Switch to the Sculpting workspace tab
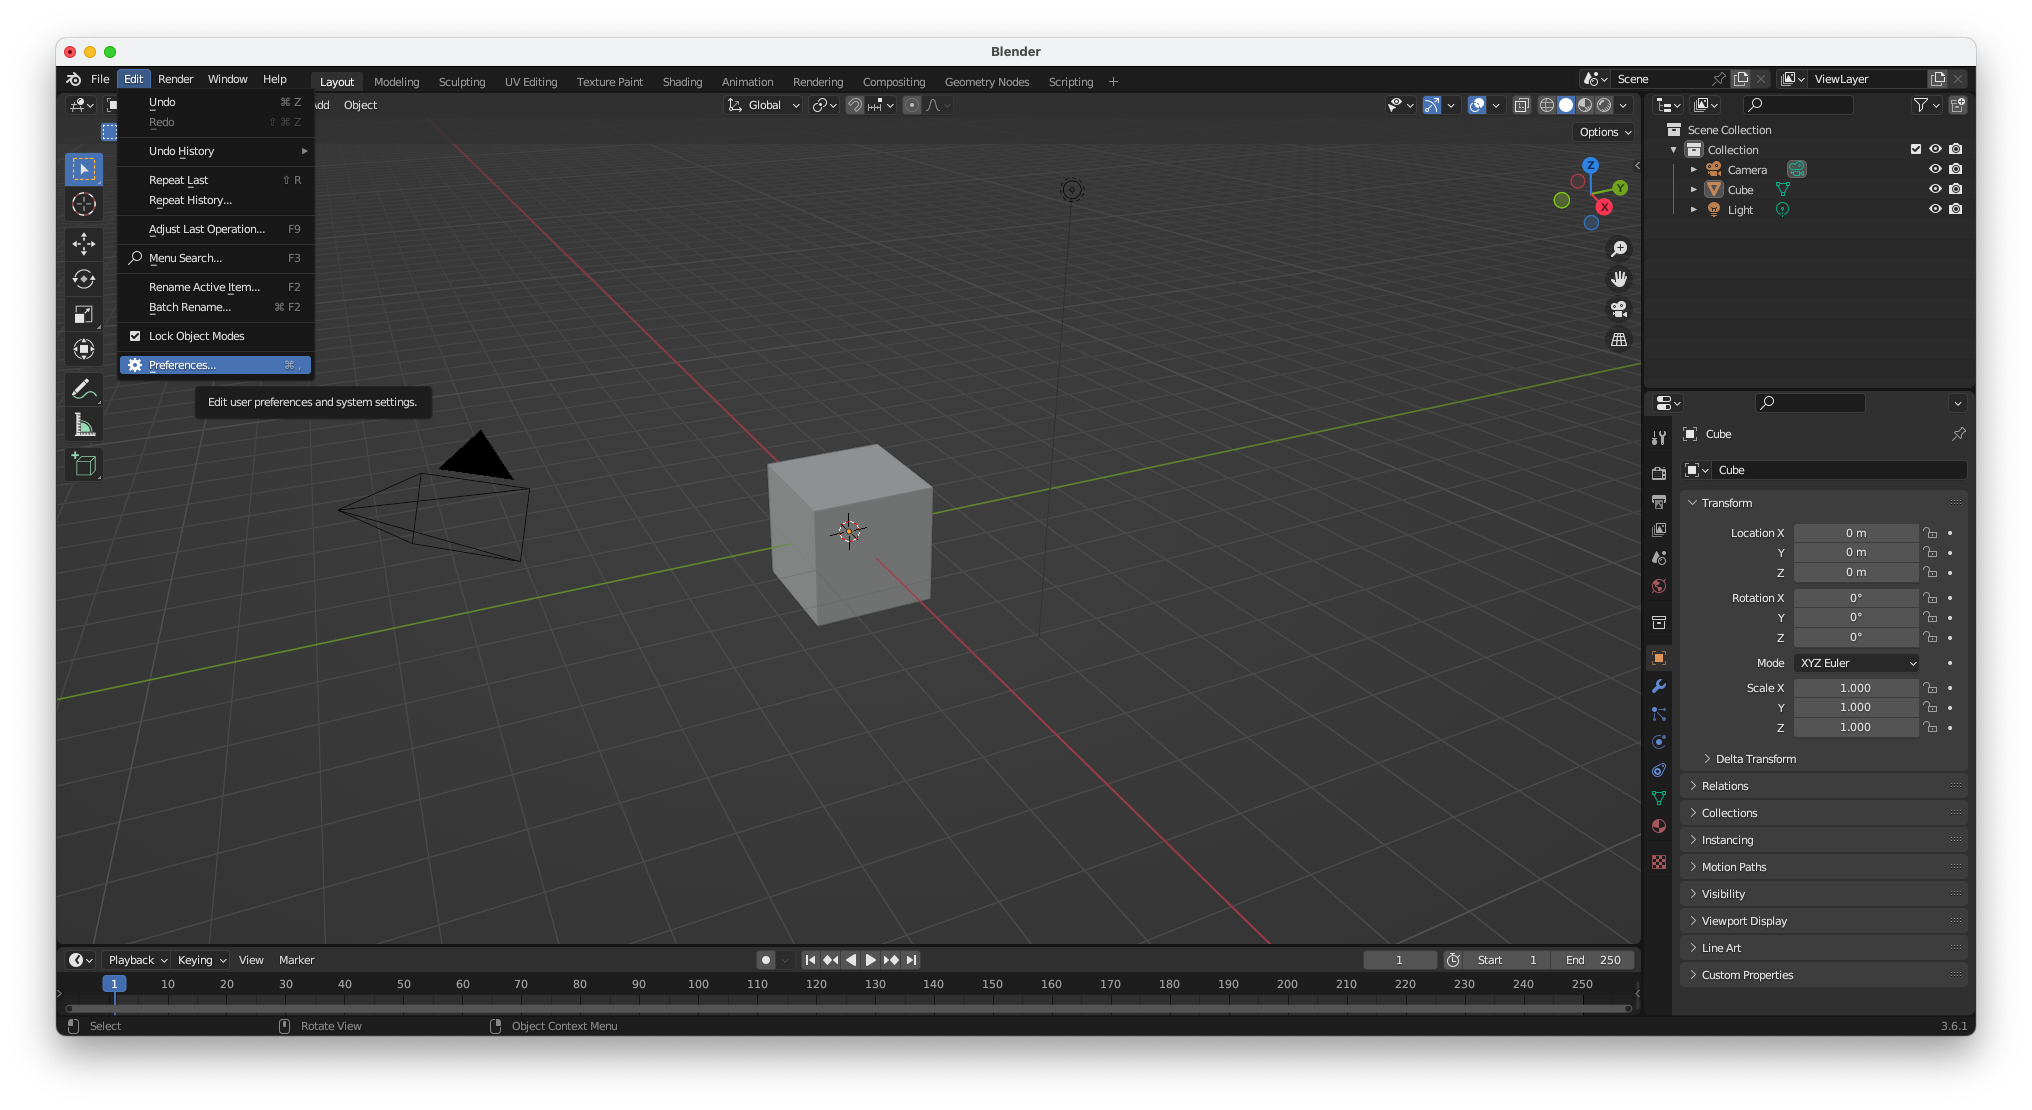Screen dimensions: 2032x1110 461,82
